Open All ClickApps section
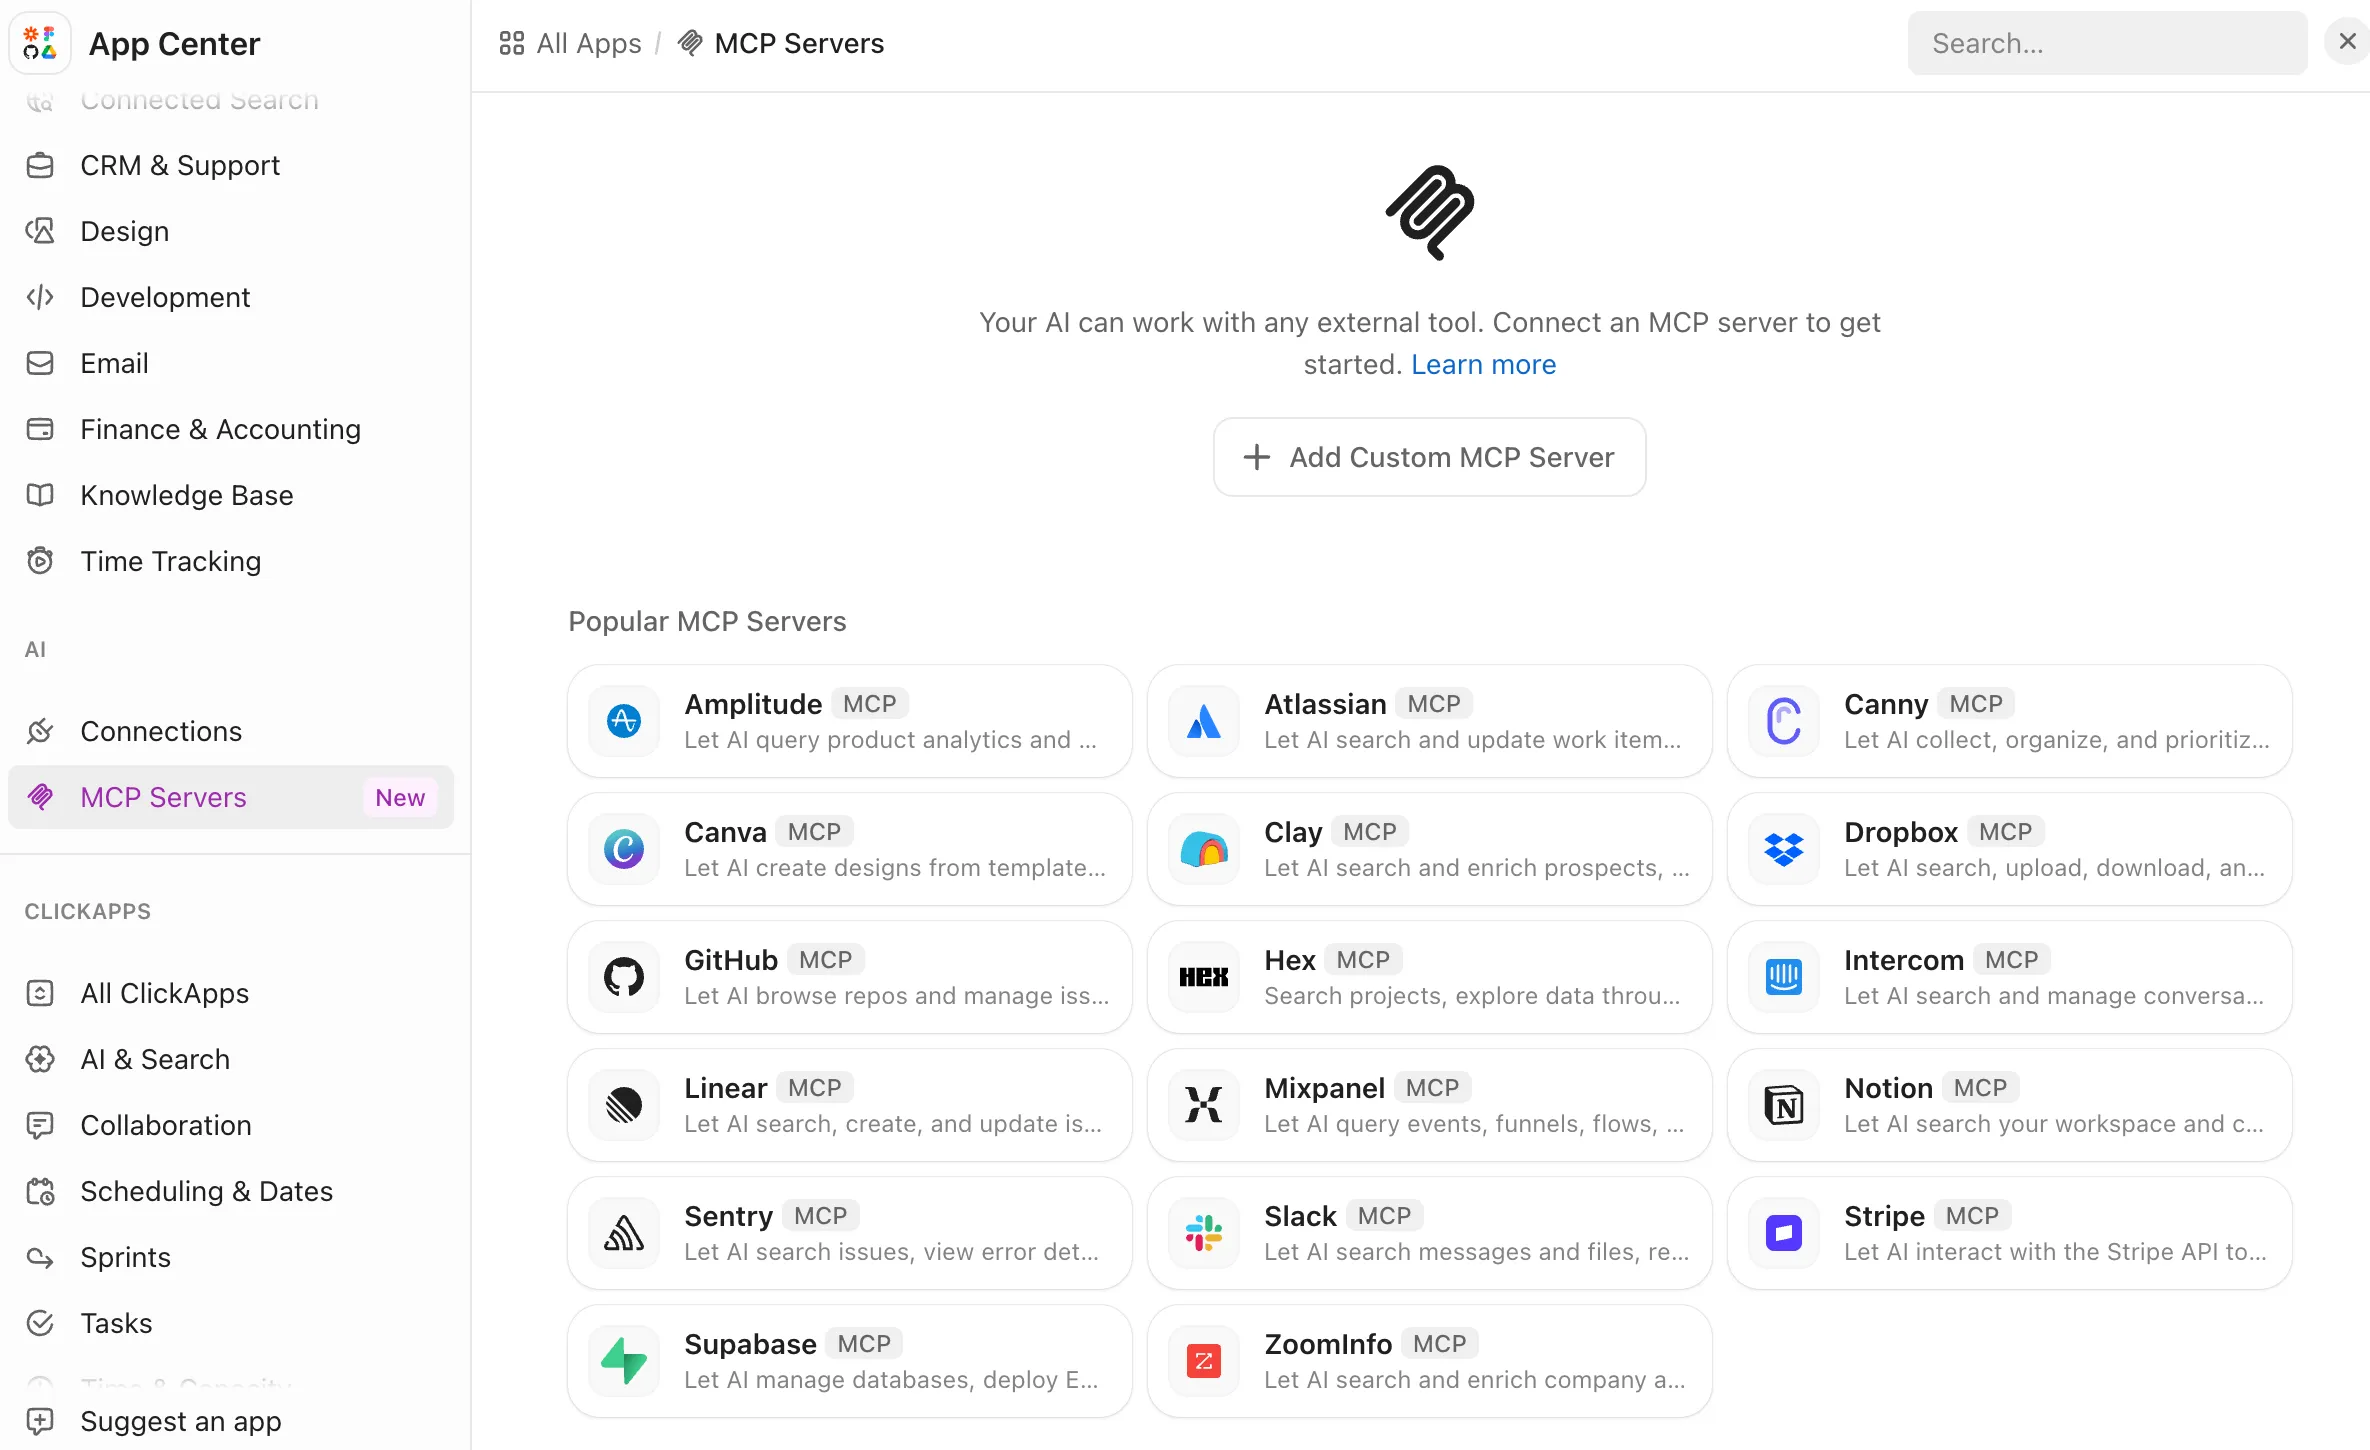 click(x=231, y=993)
